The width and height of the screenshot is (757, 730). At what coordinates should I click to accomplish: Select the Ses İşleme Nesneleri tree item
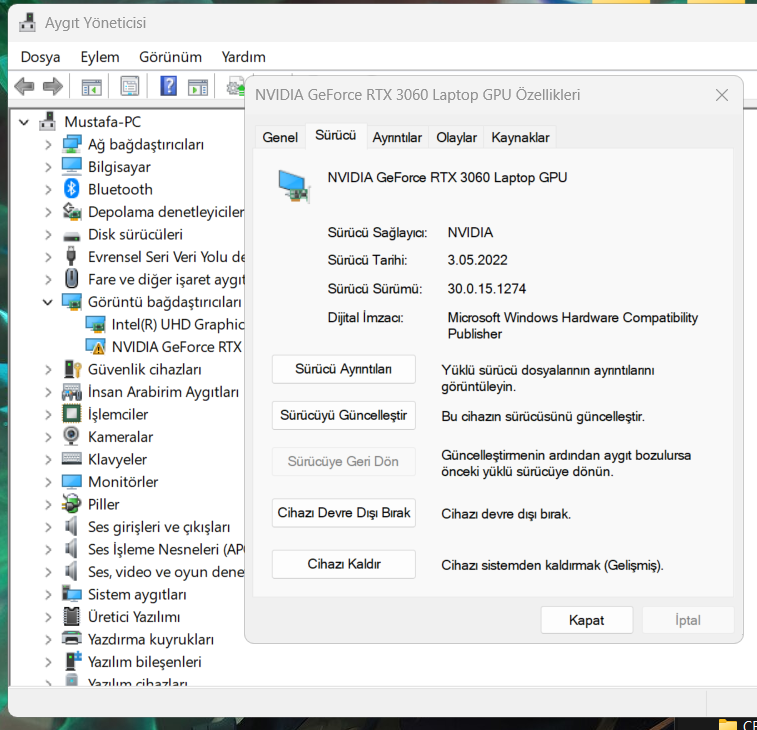[x=166, y=549]
